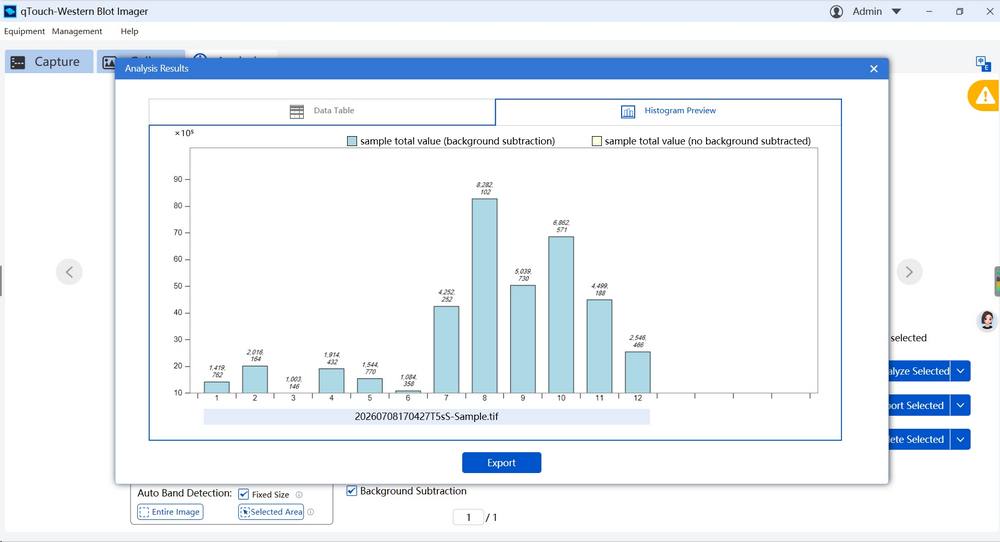Select the Histogram Preview tab

[668, 112]
